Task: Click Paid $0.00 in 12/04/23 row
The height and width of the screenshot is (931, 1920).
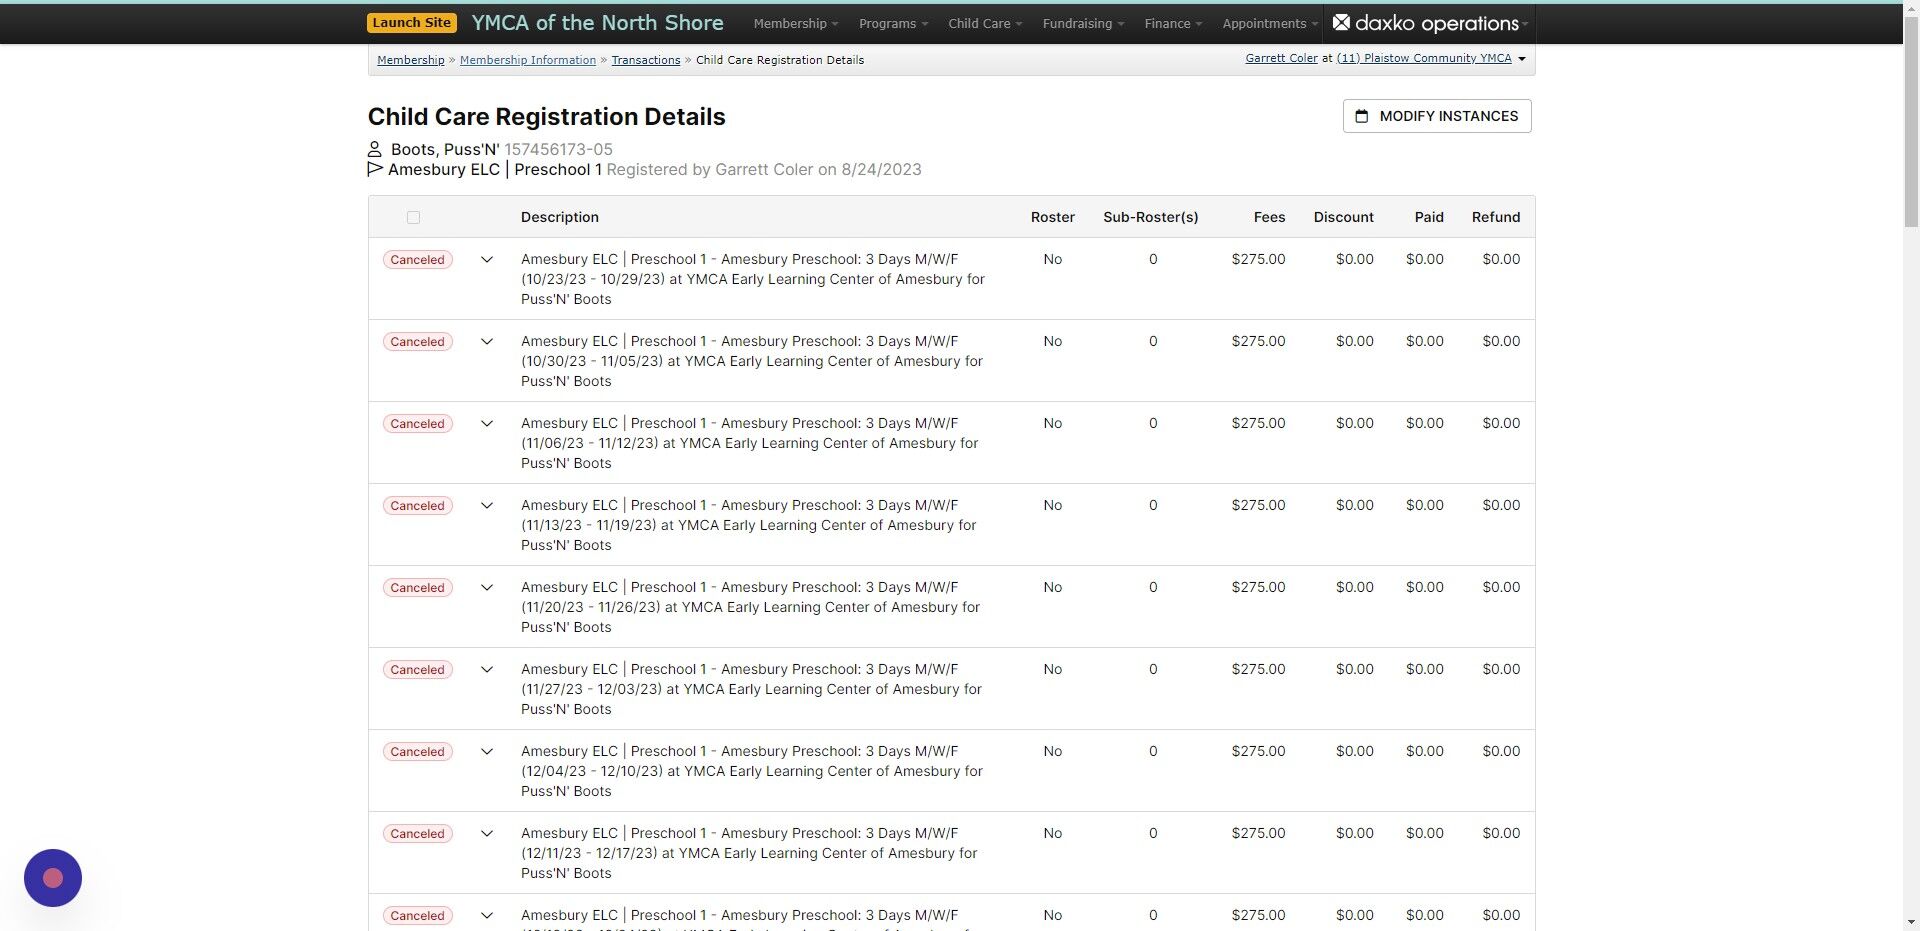Action: tap(1424, 751)
